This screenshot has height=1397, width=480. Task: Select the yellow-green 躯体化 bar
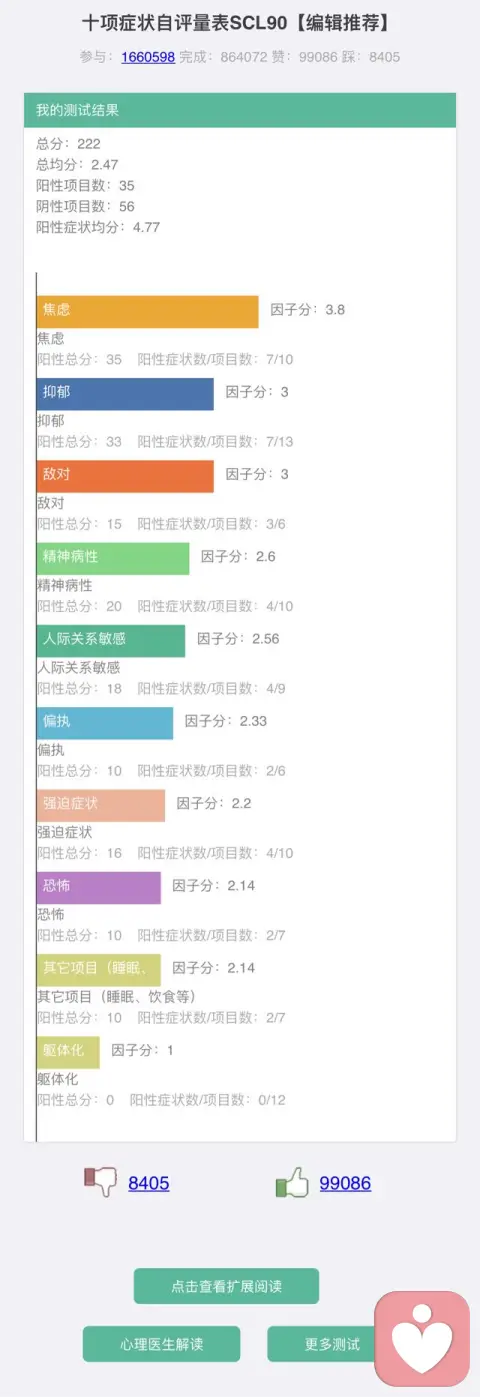pyautogui.click(x=68, y=1051)
